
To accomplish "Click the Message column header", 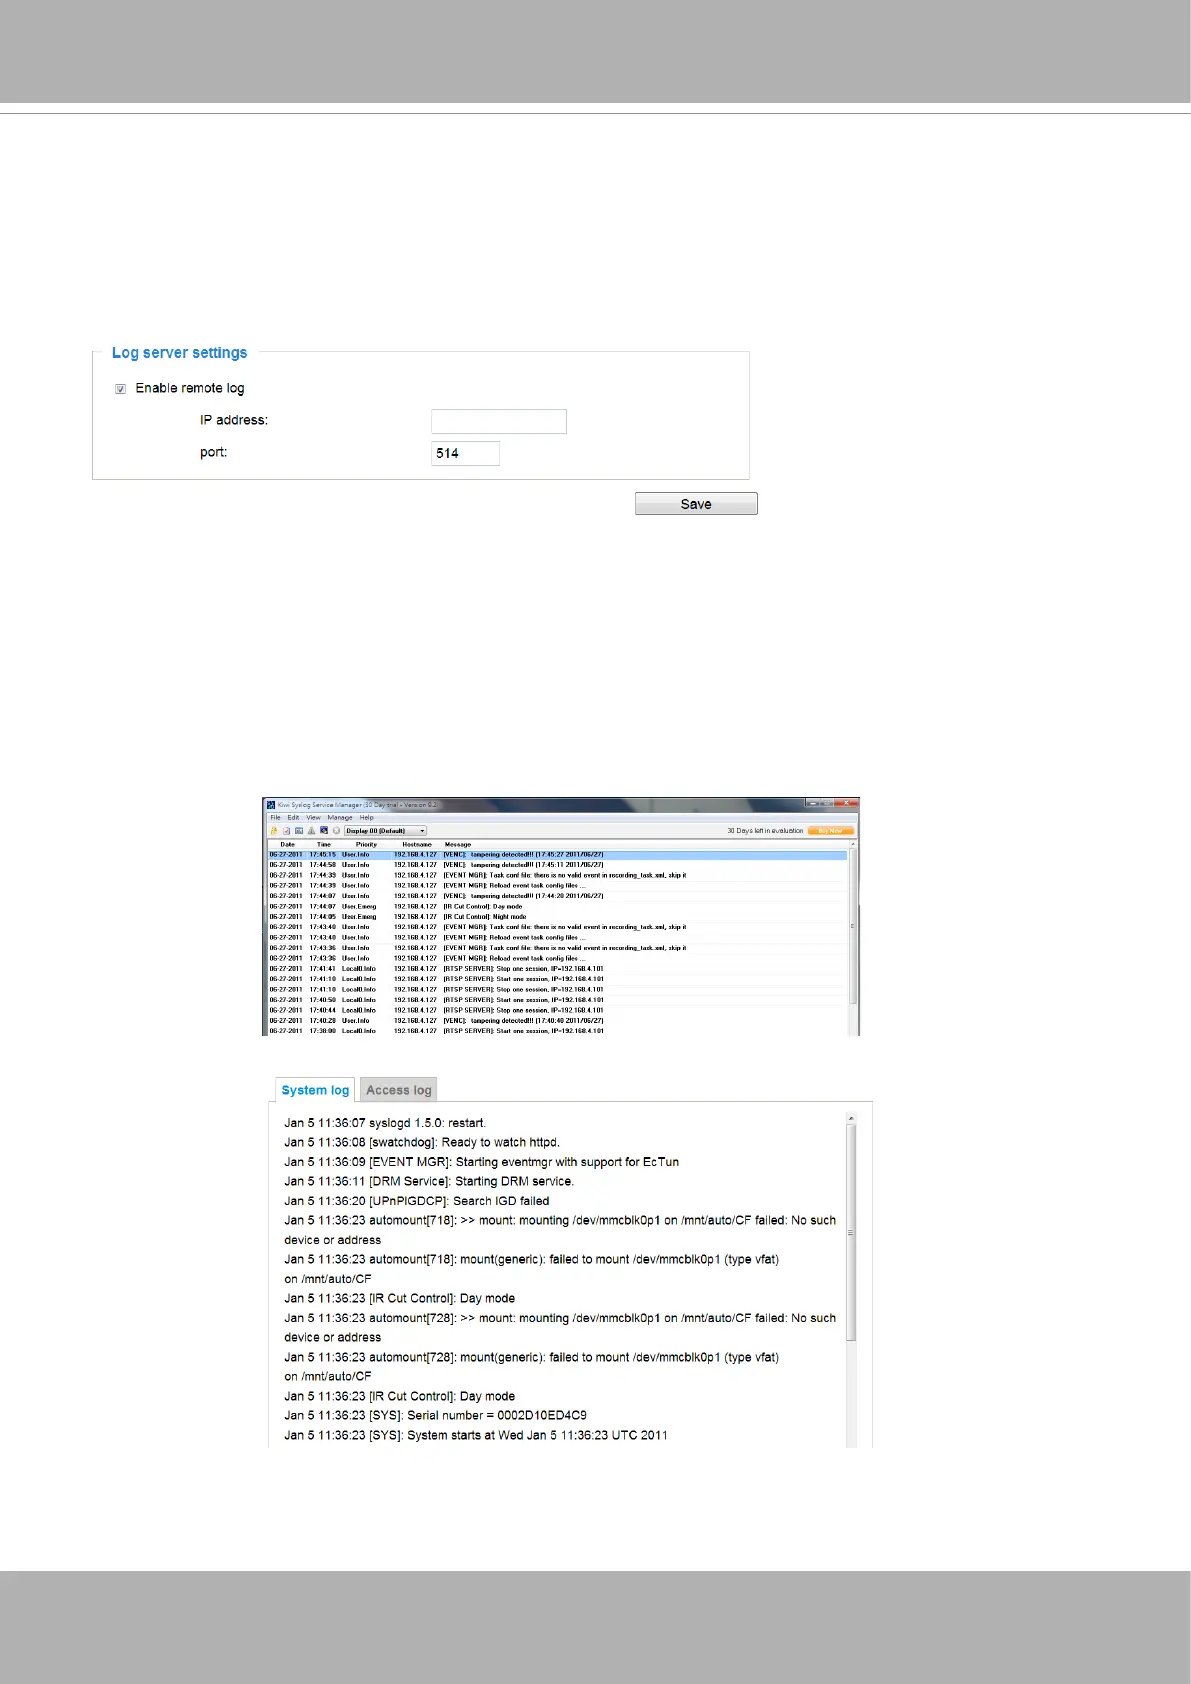I will (x=458, y=845).
